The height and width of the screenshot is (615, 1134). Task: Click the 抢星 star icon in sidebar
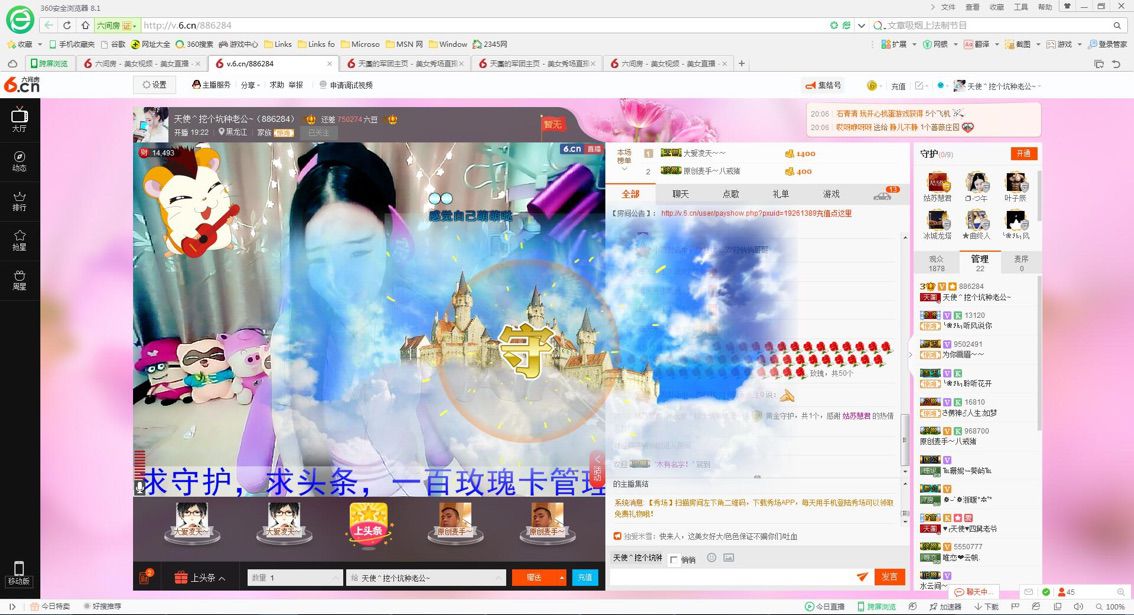click(20, 240)
